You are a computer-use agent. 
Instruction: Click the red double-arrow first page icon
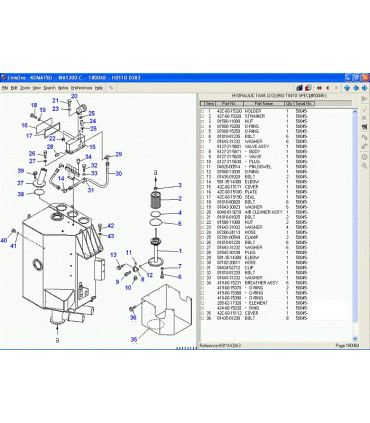(x=319, y=88)
